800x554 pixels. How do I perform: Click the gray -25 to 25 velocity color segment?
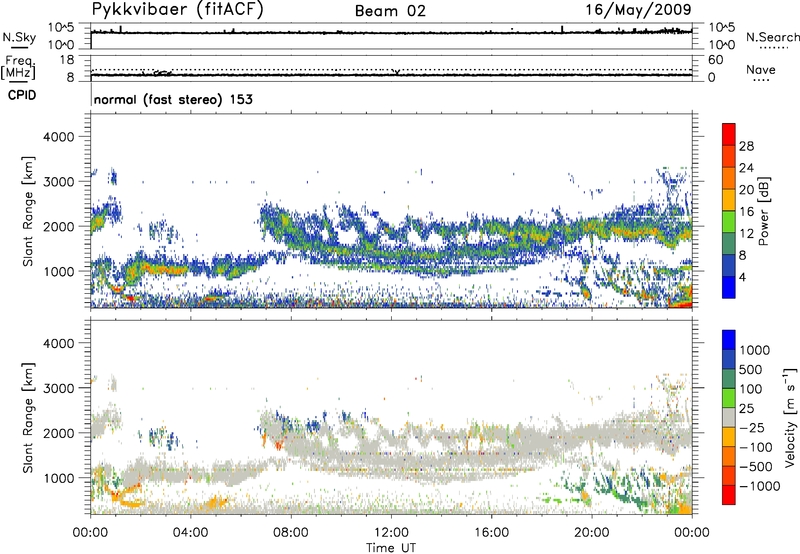coord(729,417)
